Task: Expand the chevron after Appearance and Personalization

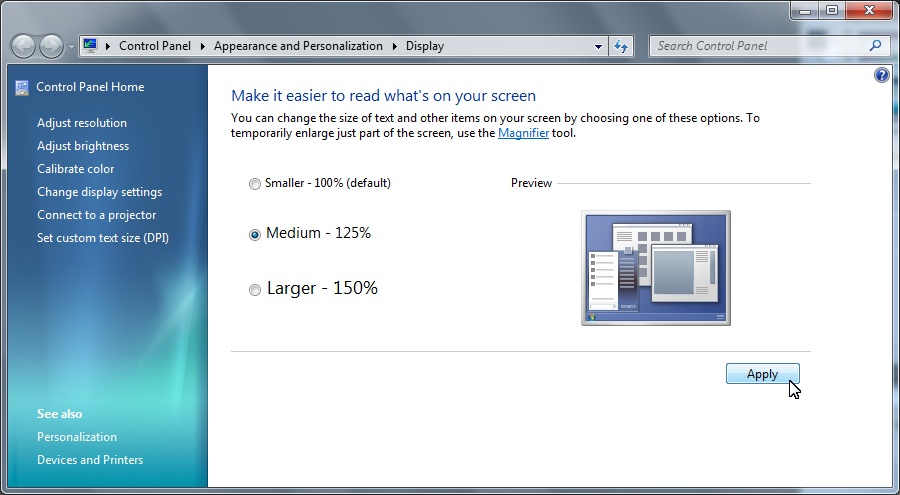Action: [395, 47]
